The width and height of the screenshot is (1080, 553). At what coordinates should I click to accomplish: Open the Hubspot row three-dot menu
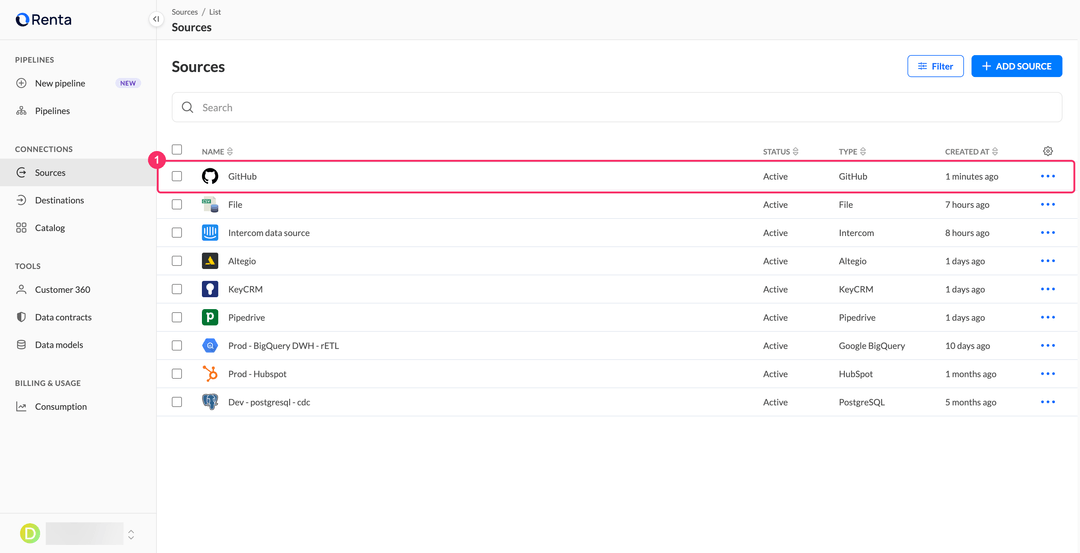[1048, 374]
